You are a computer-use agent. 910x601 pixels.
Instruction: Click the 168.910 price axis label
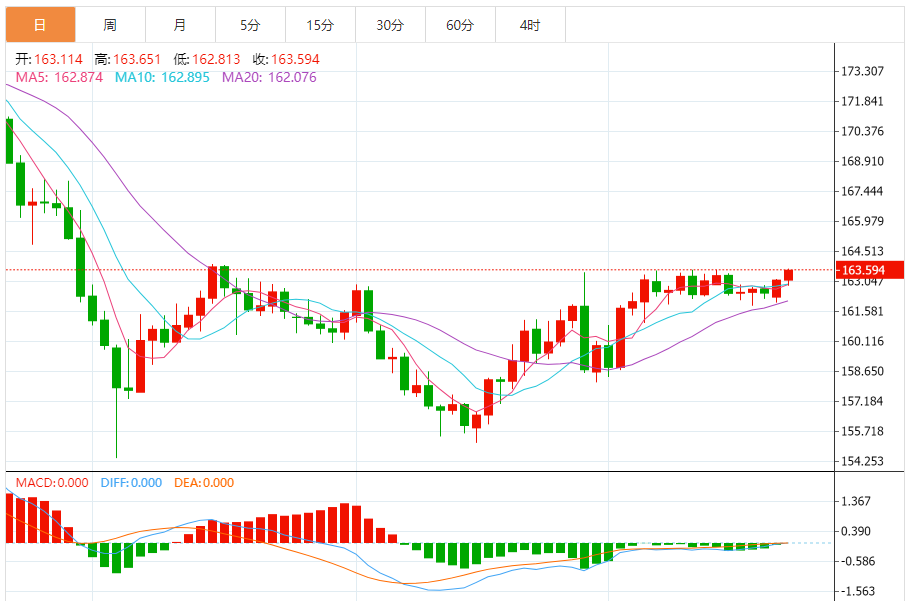point(862,161)
